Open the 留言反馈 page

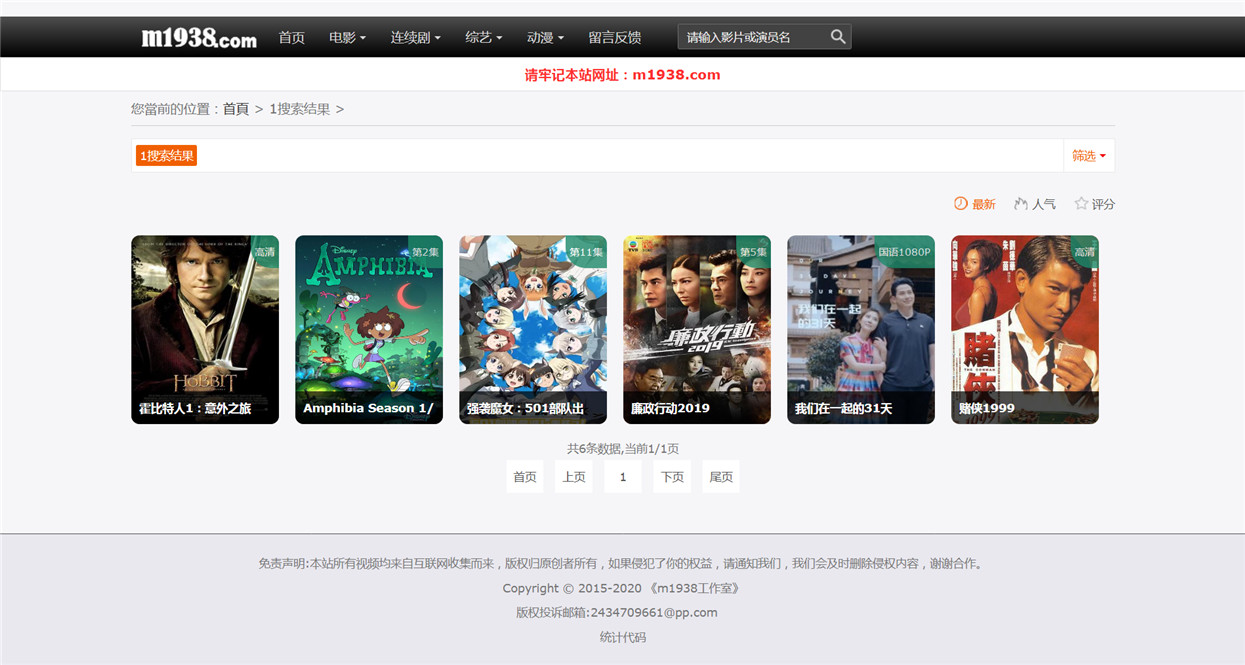(614, 37)
